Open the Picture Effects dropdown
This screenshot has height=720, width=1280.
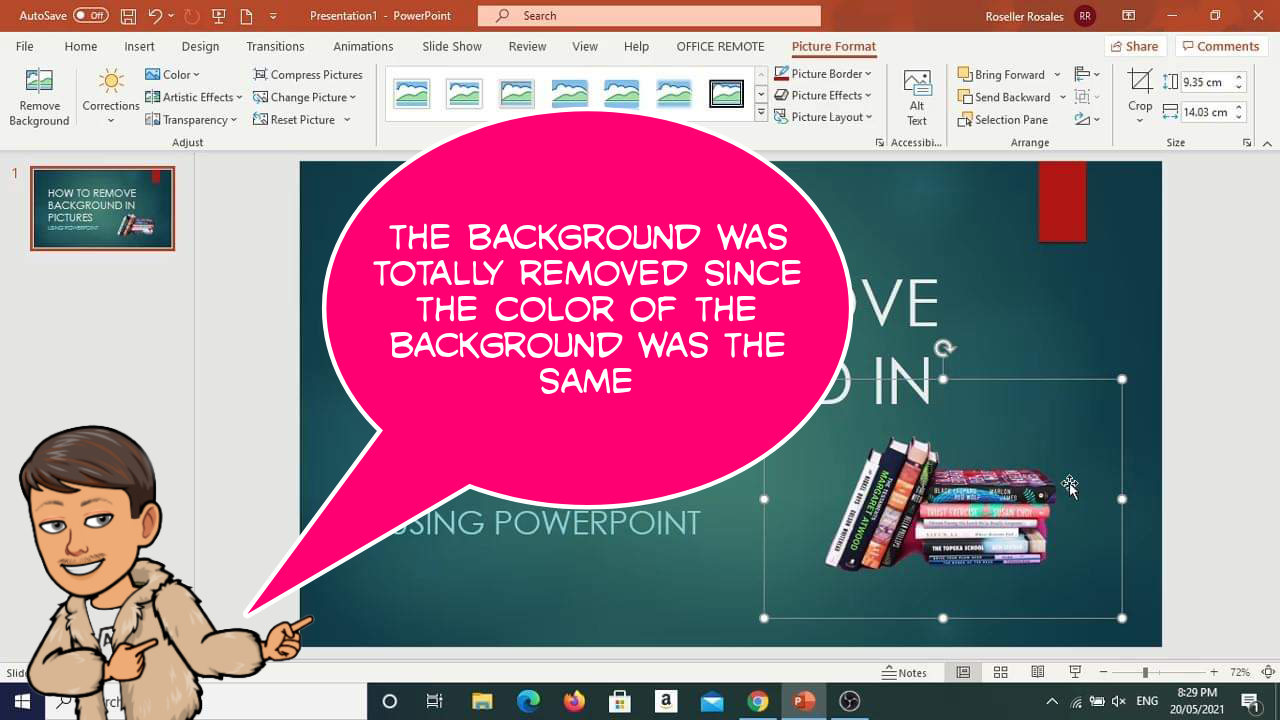(824, 95)
